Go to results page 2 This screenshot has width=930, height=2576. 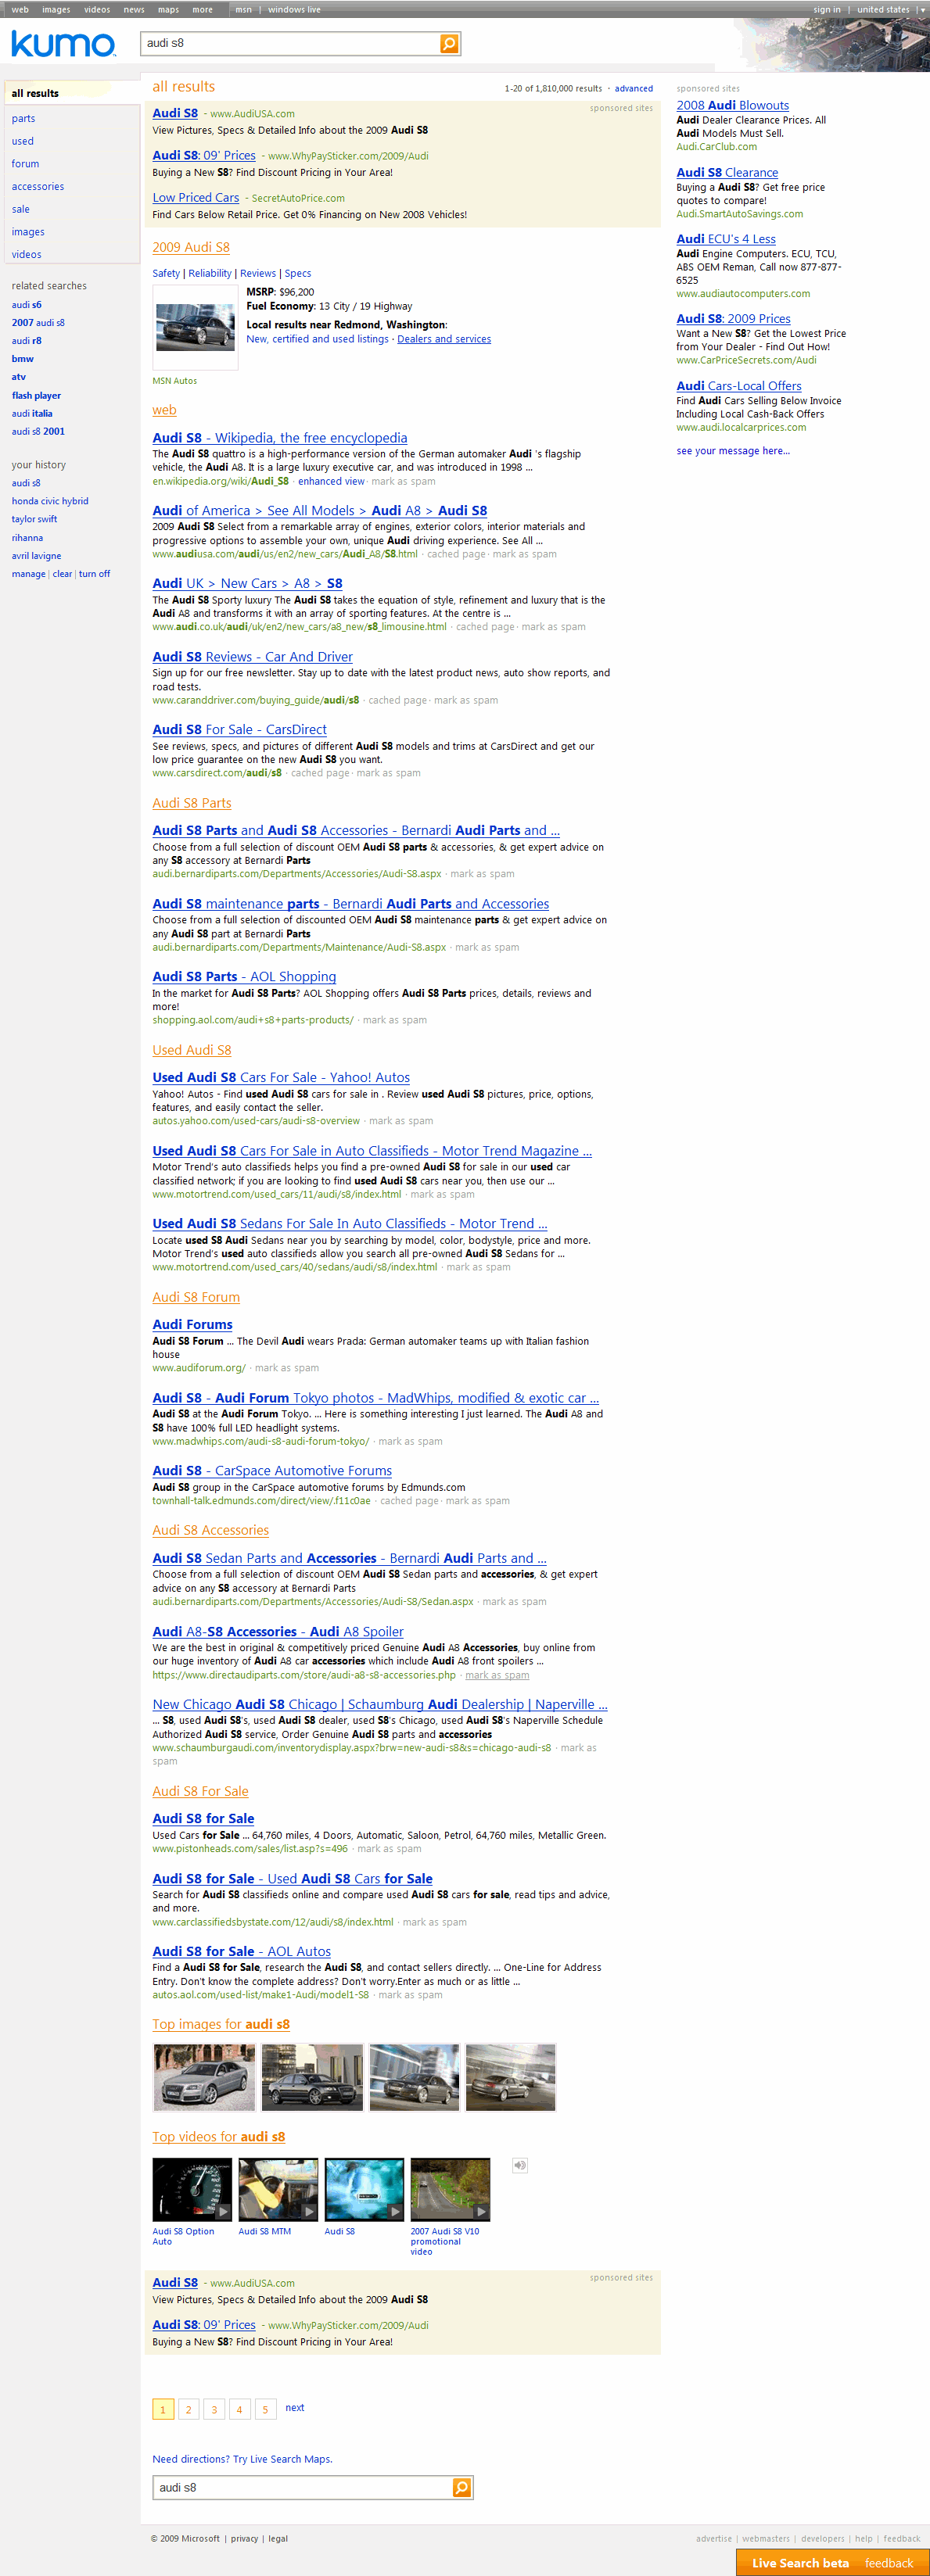coord(188,2410)
